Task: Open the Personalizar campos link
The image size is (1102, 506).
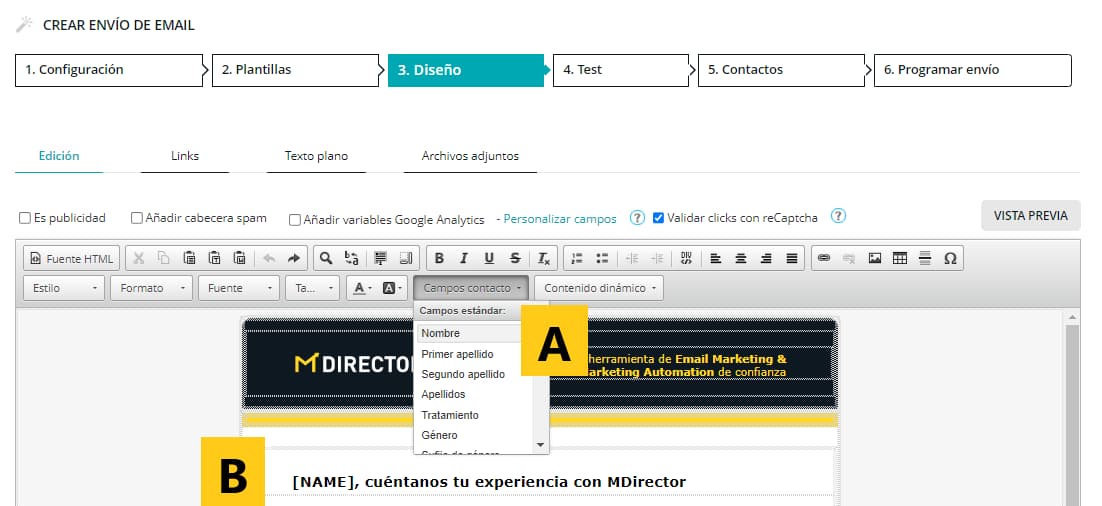Action: [560, 219]
